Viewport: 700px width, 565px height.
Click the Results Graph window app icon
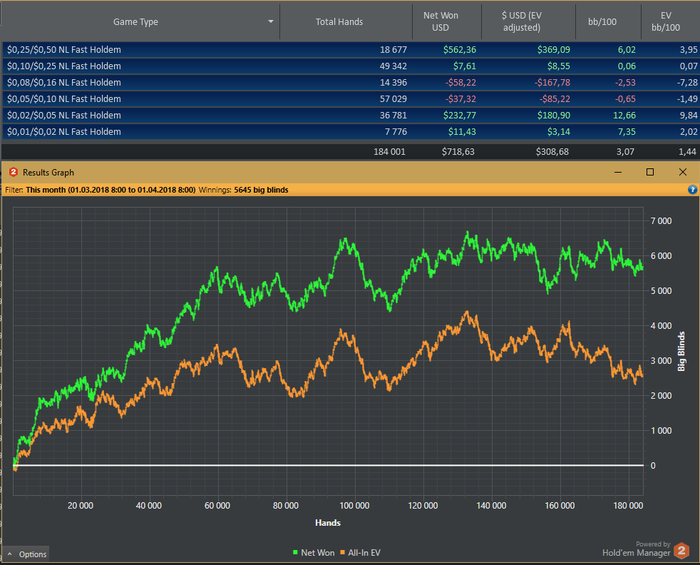[14, 172]
